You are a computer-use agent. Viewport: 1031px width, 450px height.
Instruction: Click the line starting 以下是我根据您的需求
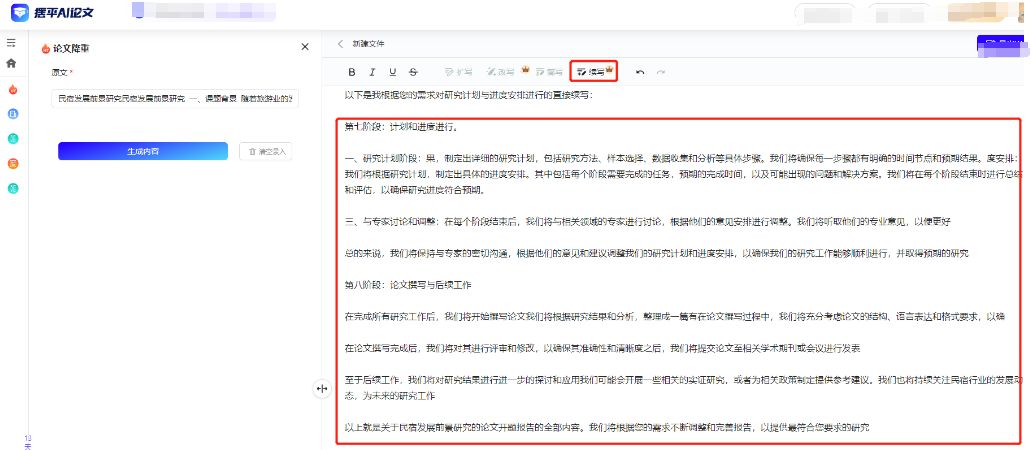469,95
